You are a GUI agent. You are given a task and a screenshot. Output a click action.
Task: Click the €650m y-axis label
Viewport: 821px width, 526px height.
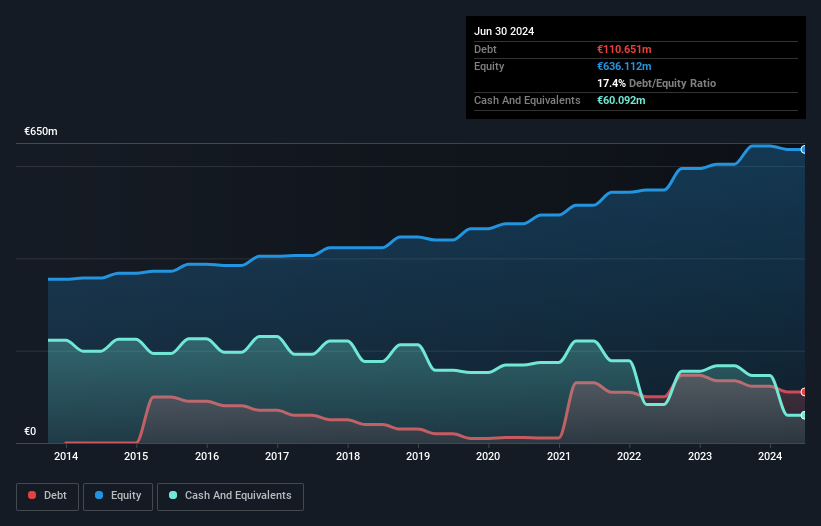point(41,132)
